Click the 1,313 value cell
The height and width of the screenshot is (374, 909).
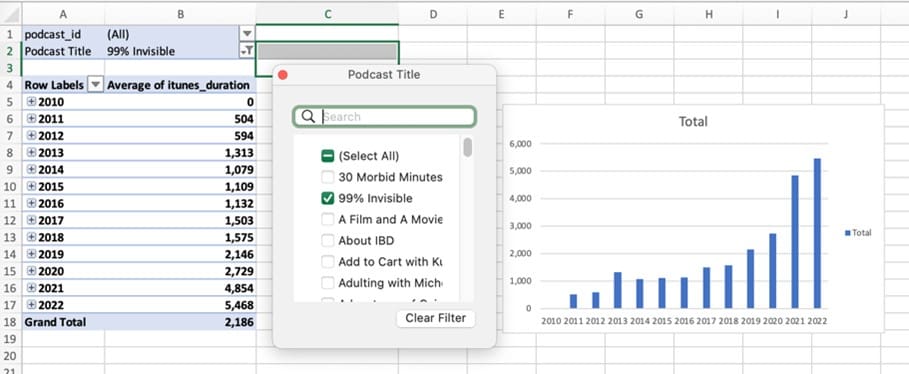[180, 152]
